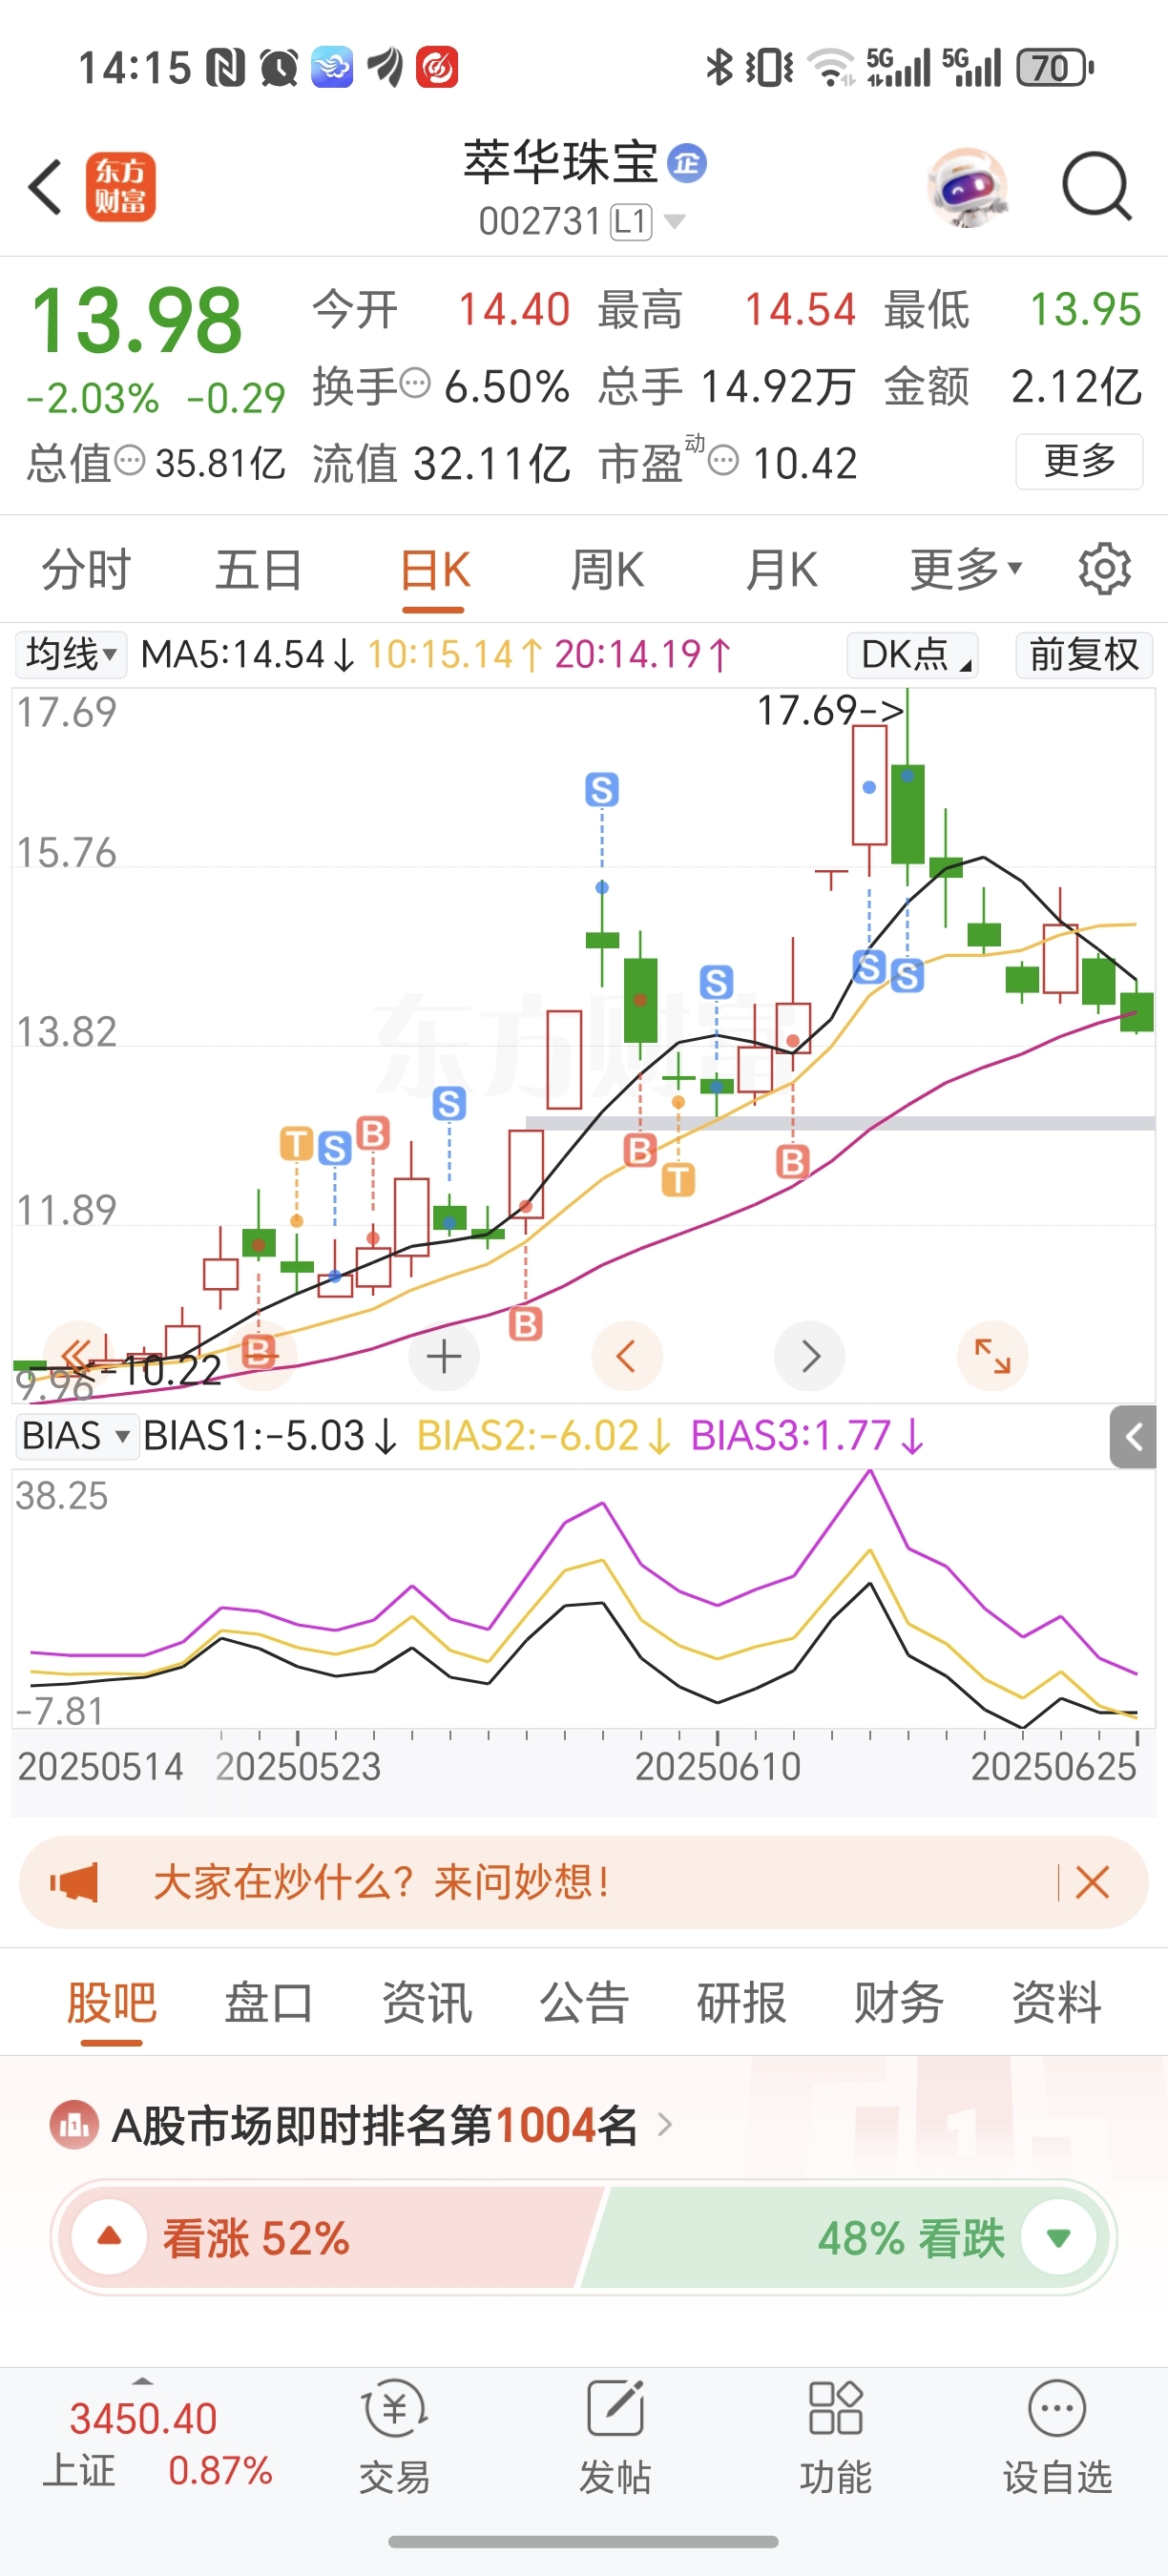
Task: Tap the info icon next to 换手
Action: [x=415, y=383]
